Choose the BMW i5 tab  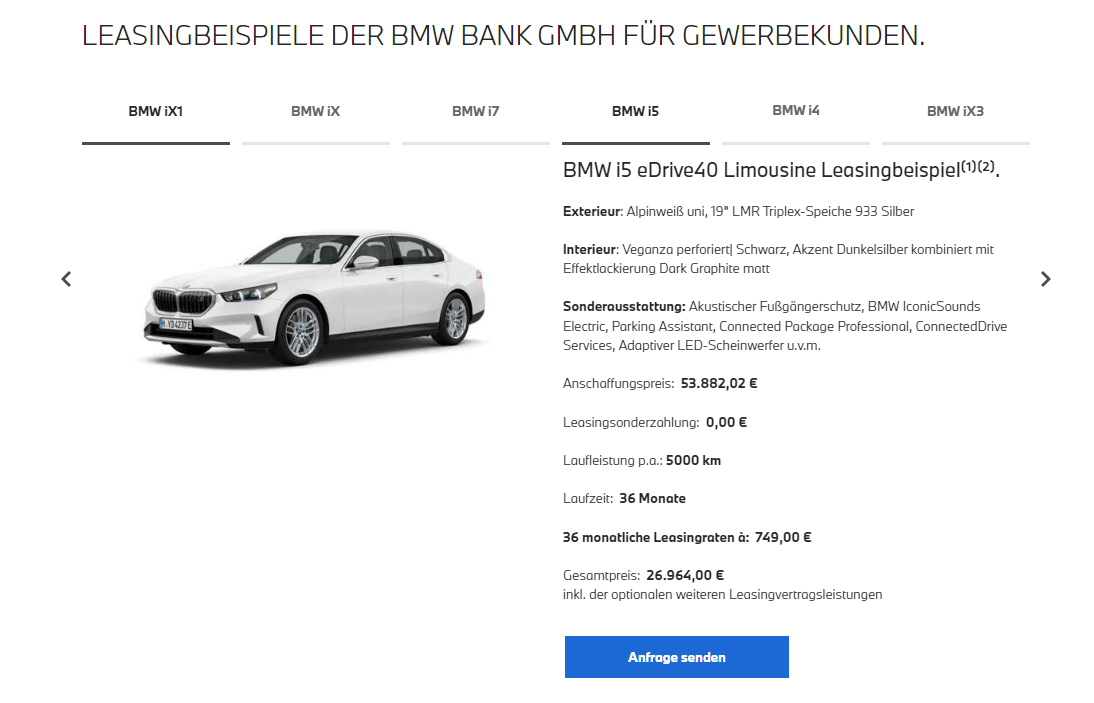(x=636, y=112)
